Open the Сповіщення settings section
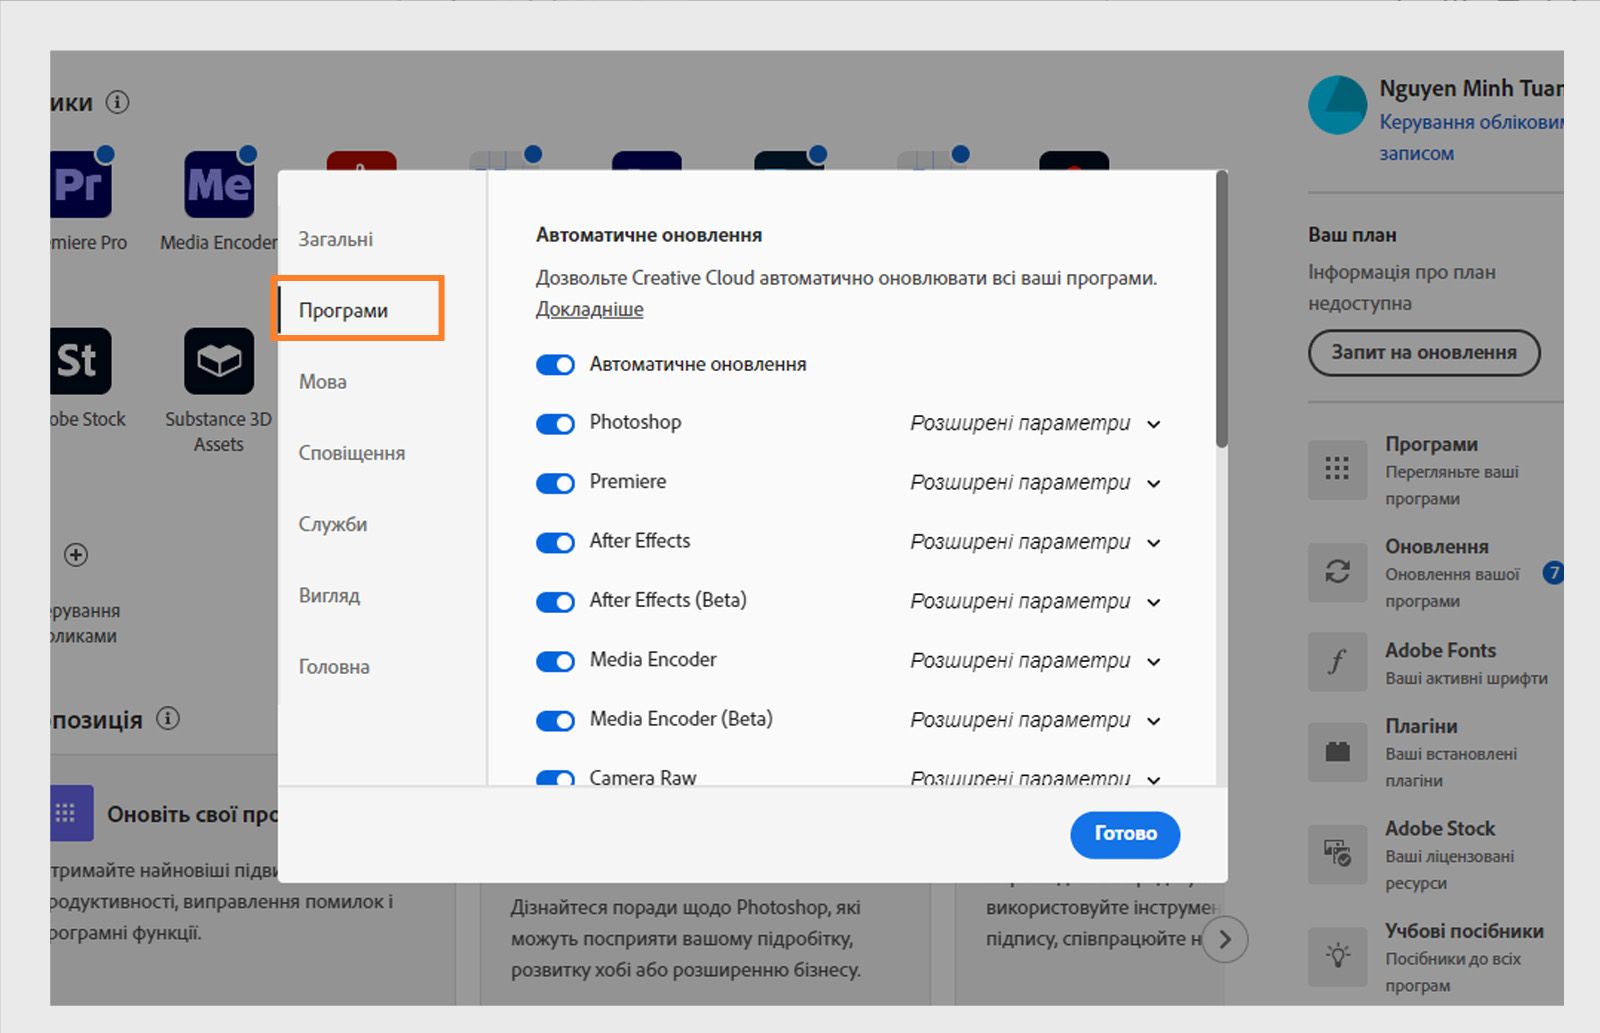 tap(352, 452)
